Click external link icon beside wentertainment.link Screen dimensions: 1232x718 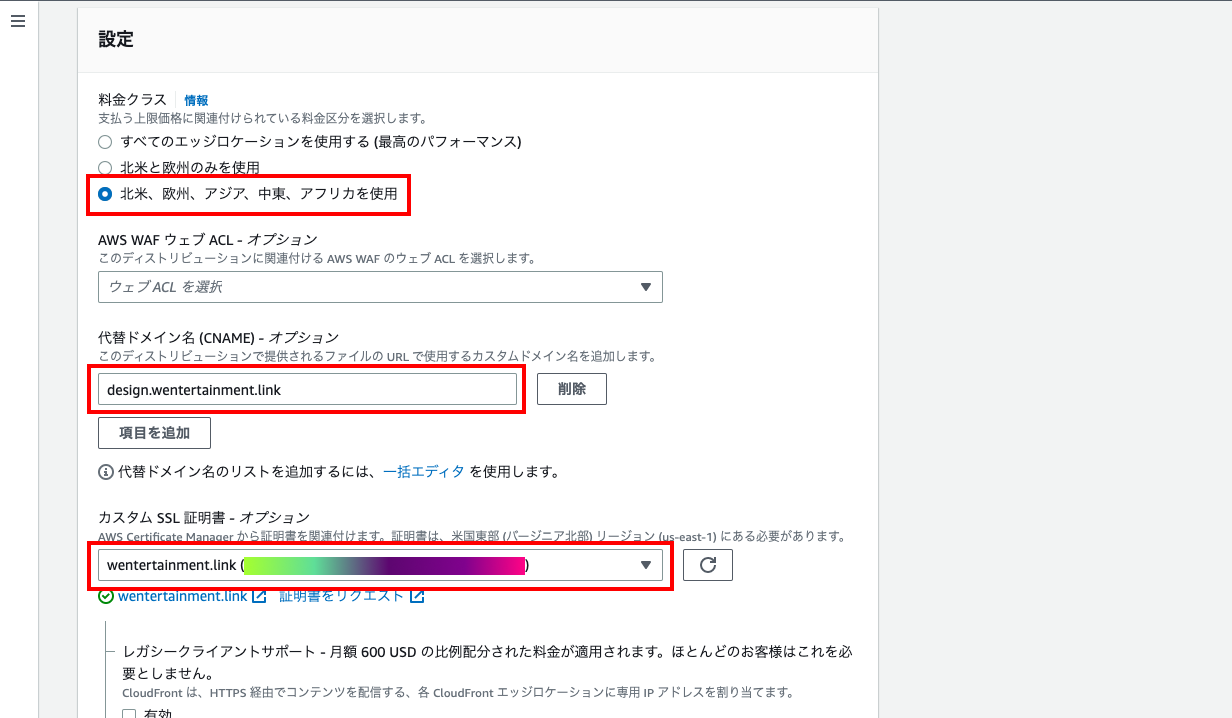259,597
